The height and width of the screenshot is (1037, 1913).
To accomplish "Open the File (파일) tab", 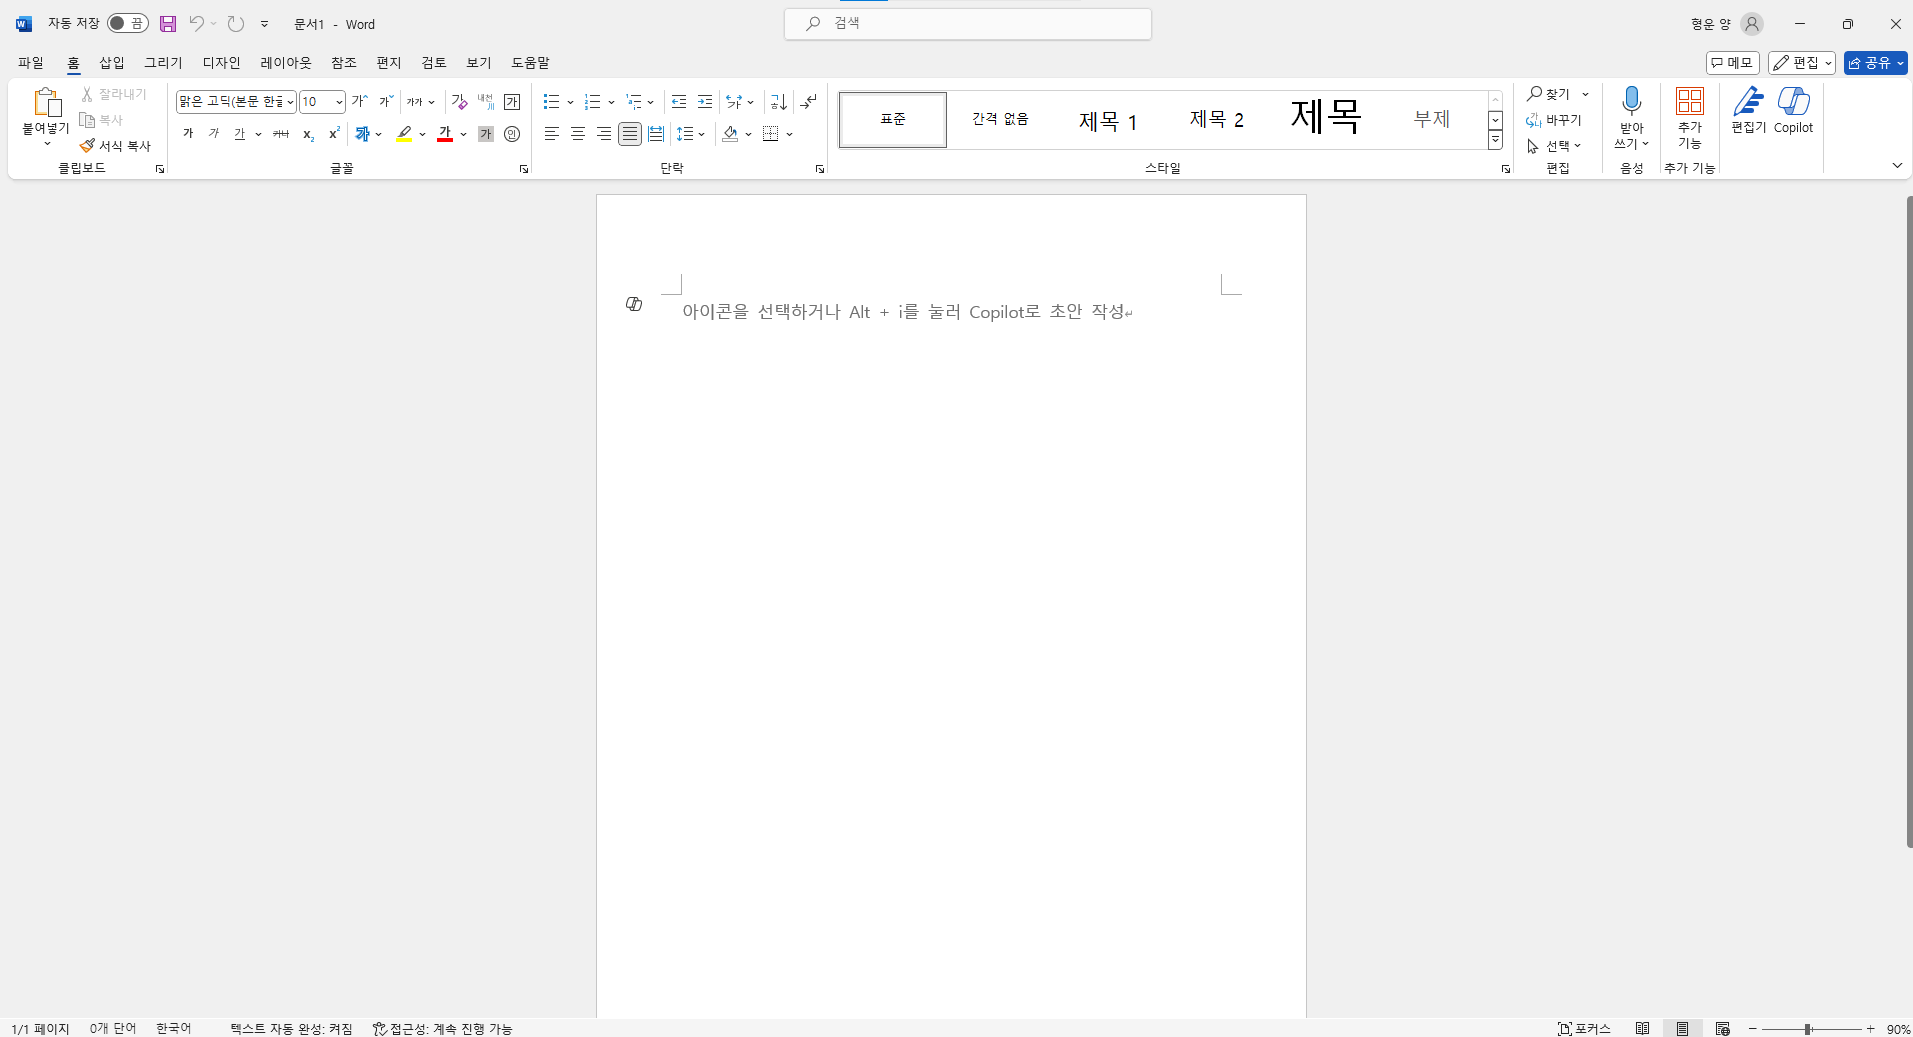I will (31, 62).
